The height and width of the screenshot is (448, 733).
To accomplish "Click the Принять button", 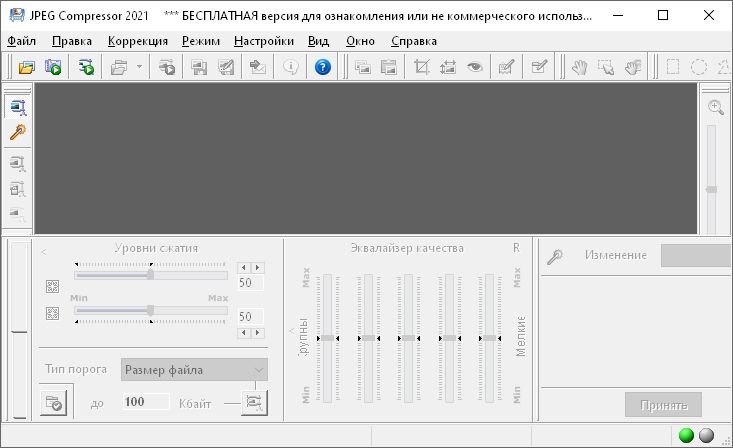I will coord(663,405).
